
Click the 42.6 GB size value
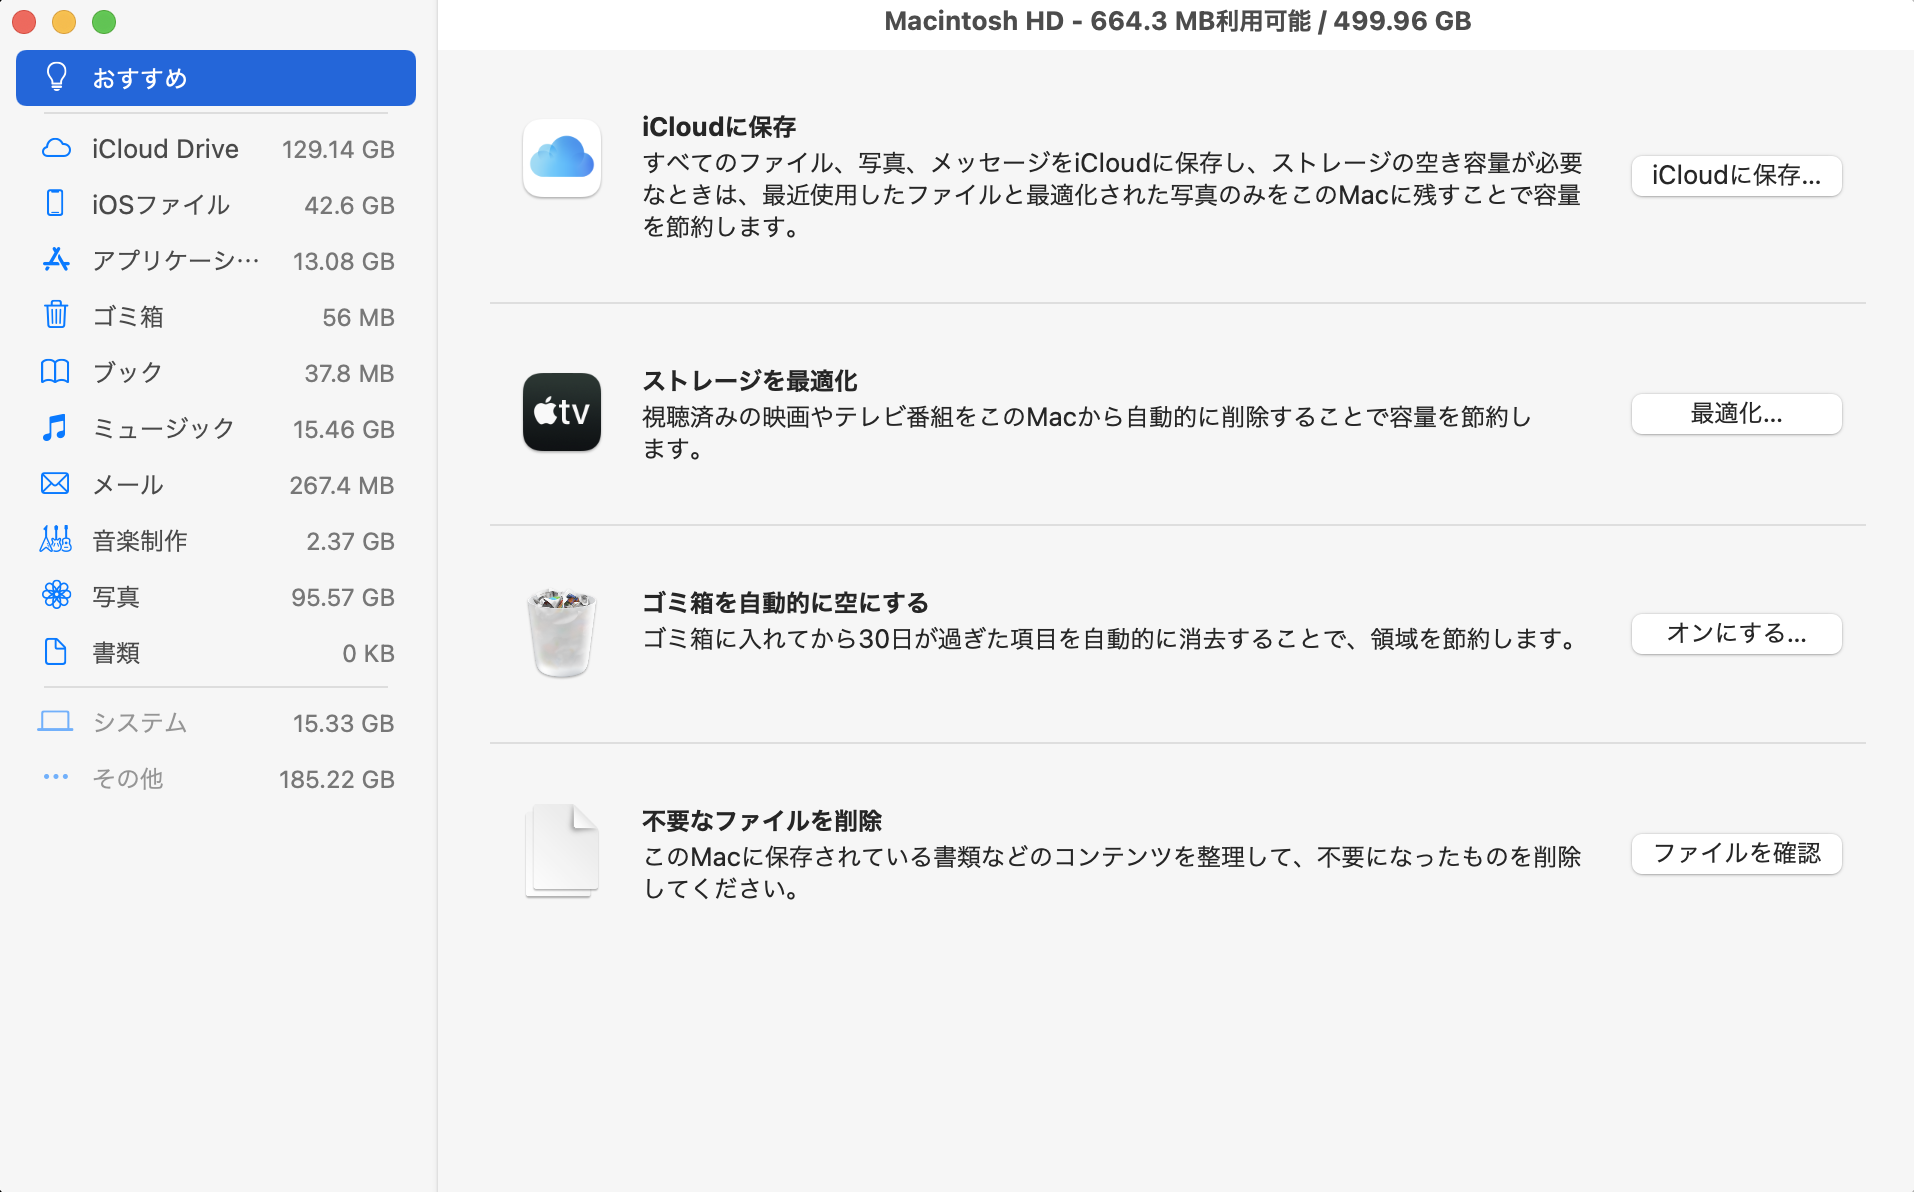pyautogui.click(x=349, y=205)
